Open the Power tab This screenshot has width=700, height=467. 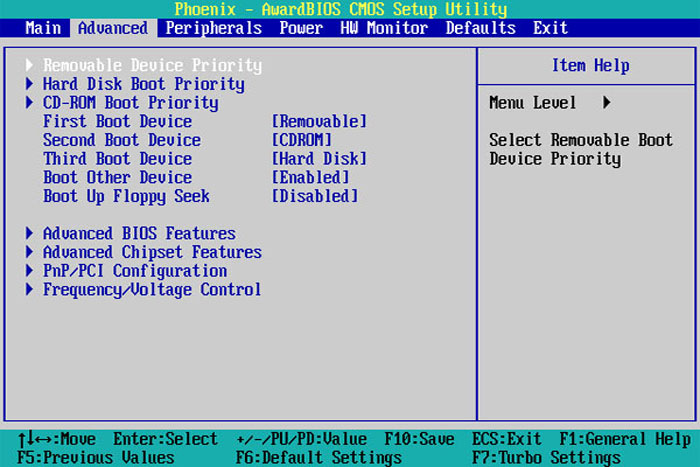(301, 28)
